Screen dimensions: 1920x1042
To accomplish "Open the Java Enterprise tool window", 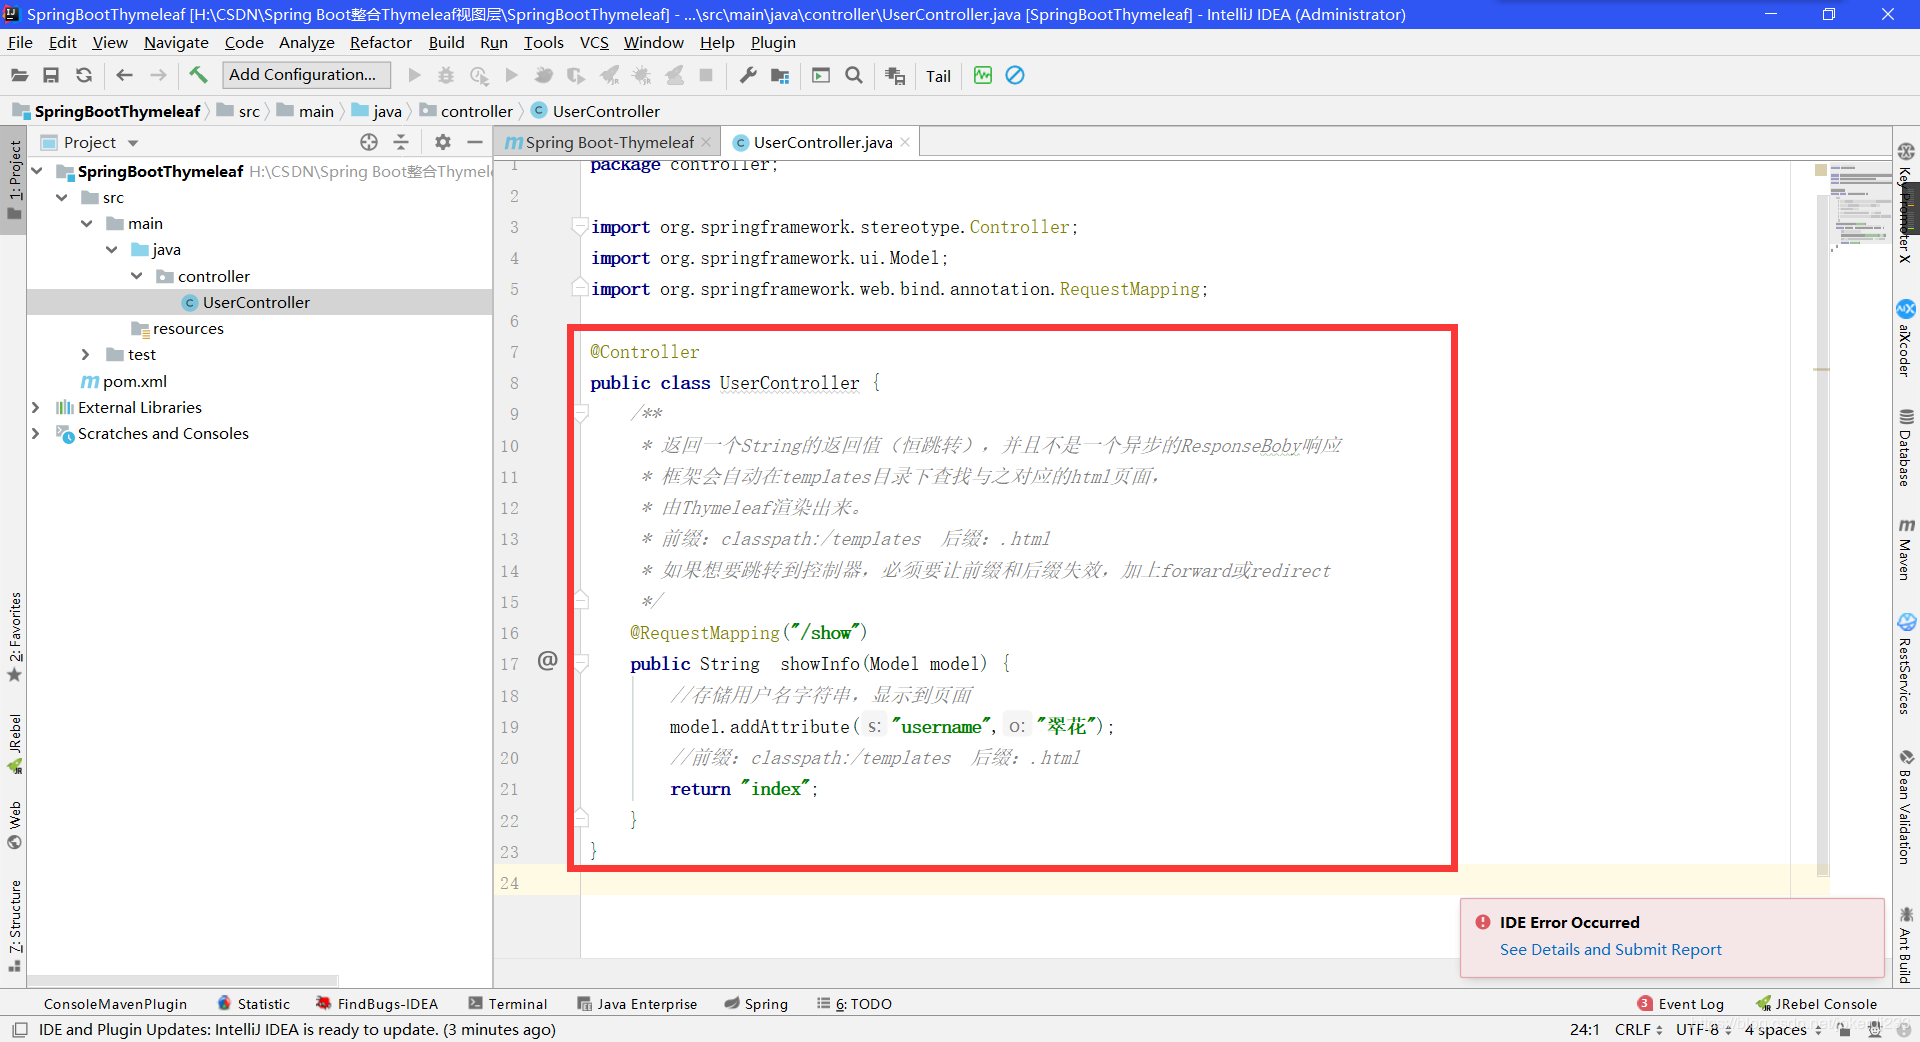I will click(637, 1004).
